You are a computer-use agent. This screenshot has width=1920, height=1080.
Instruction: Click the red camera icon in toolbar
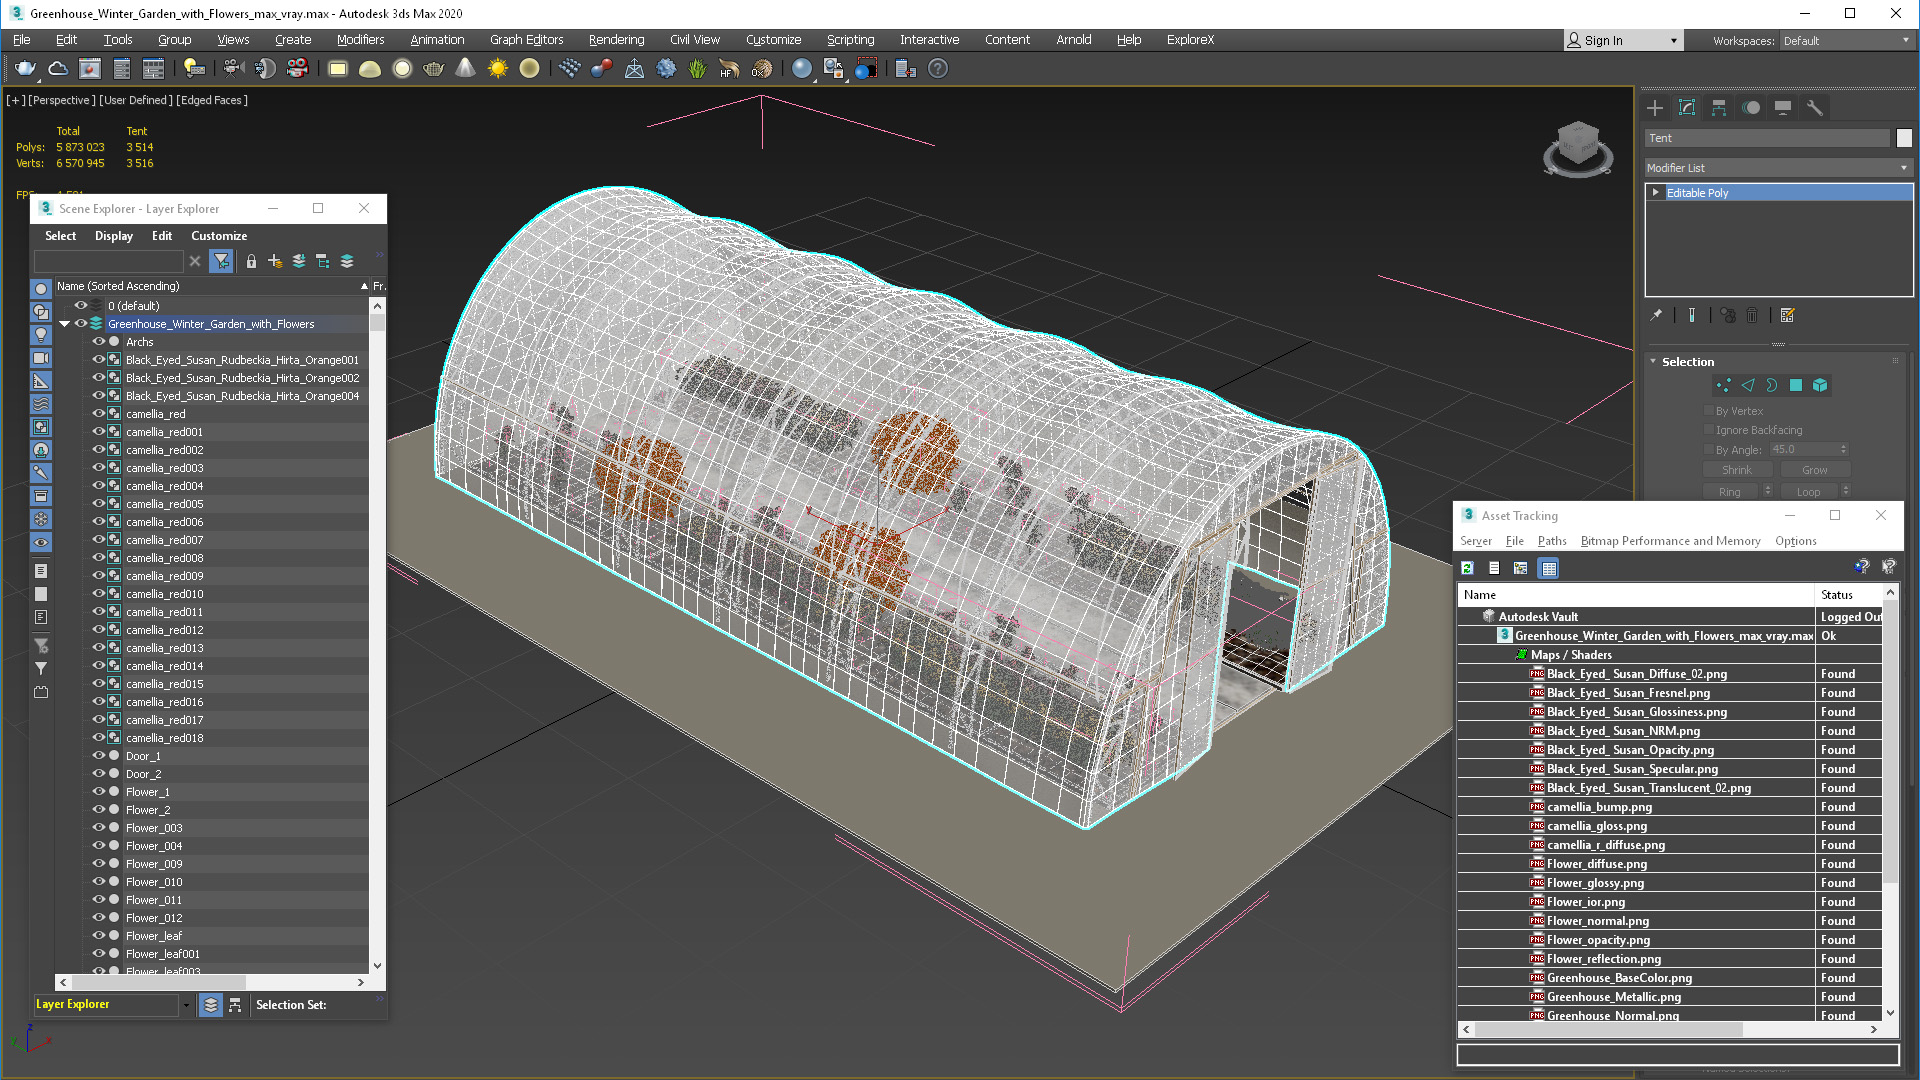[x=297, y=68]
